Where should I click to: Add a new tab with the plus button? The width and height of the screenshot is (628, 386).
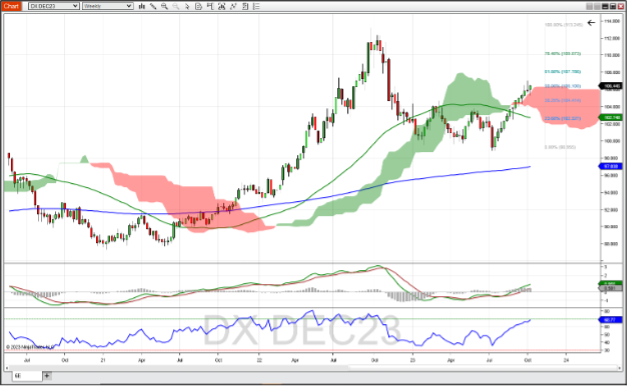(x=47, y=376)
